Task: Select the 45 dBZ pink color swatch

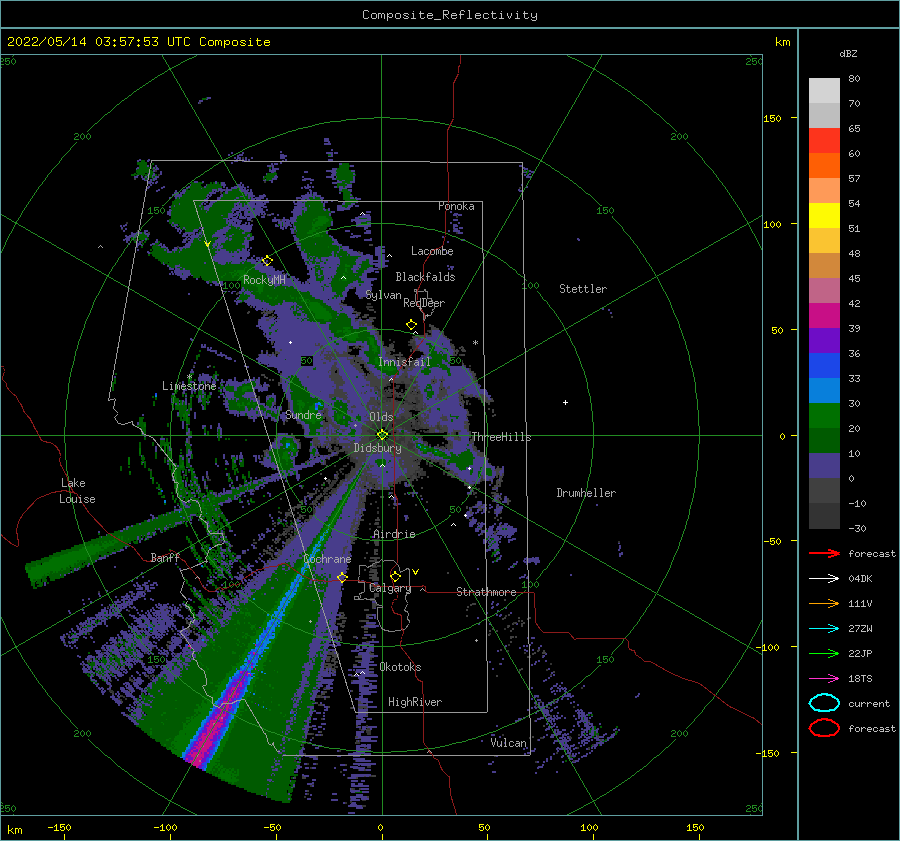Action: pos(824,290)
